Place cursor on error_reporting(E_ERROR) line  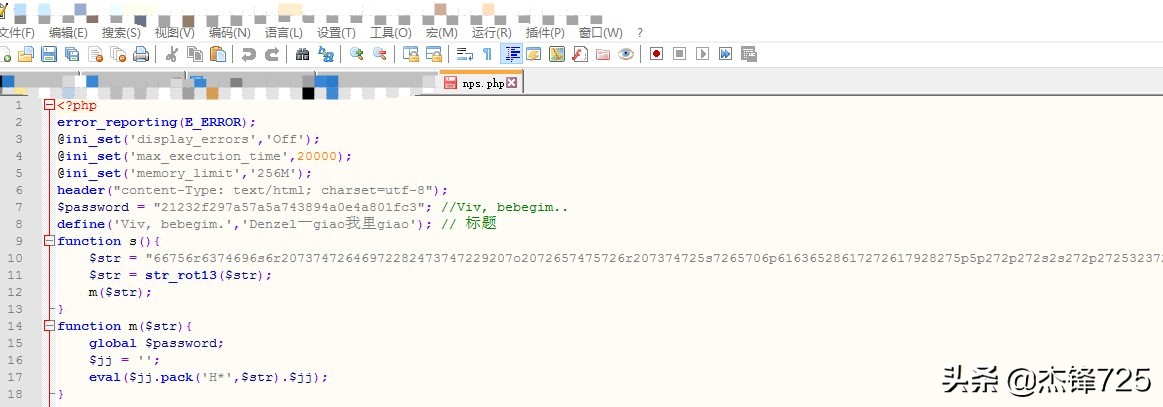[156, 122]
